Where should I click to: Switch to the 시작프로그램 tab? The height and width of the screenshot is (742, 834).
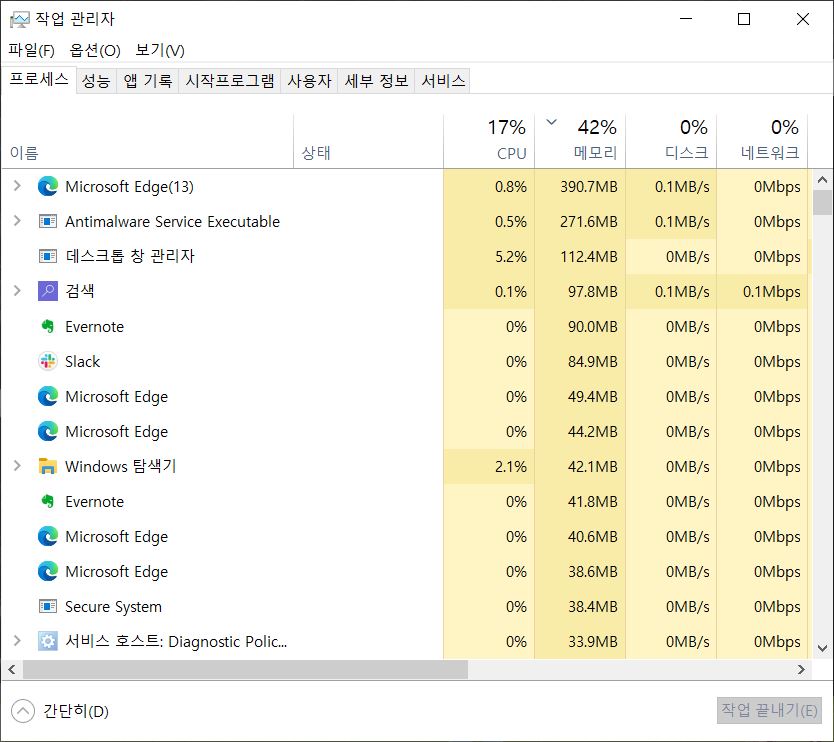click(x=230, y=81)
